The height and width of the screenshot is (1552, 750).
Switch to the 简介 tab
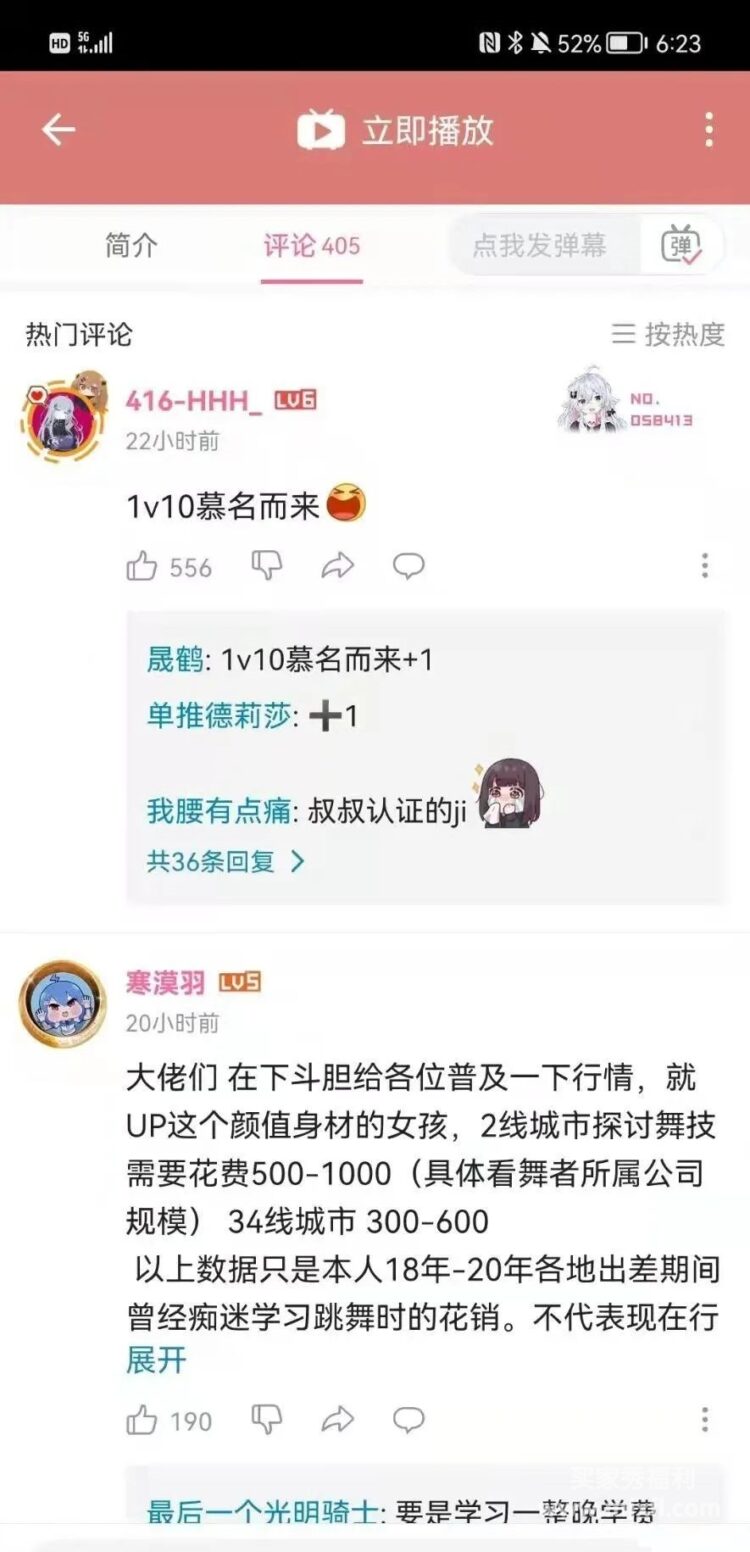(x=132, y=245)
